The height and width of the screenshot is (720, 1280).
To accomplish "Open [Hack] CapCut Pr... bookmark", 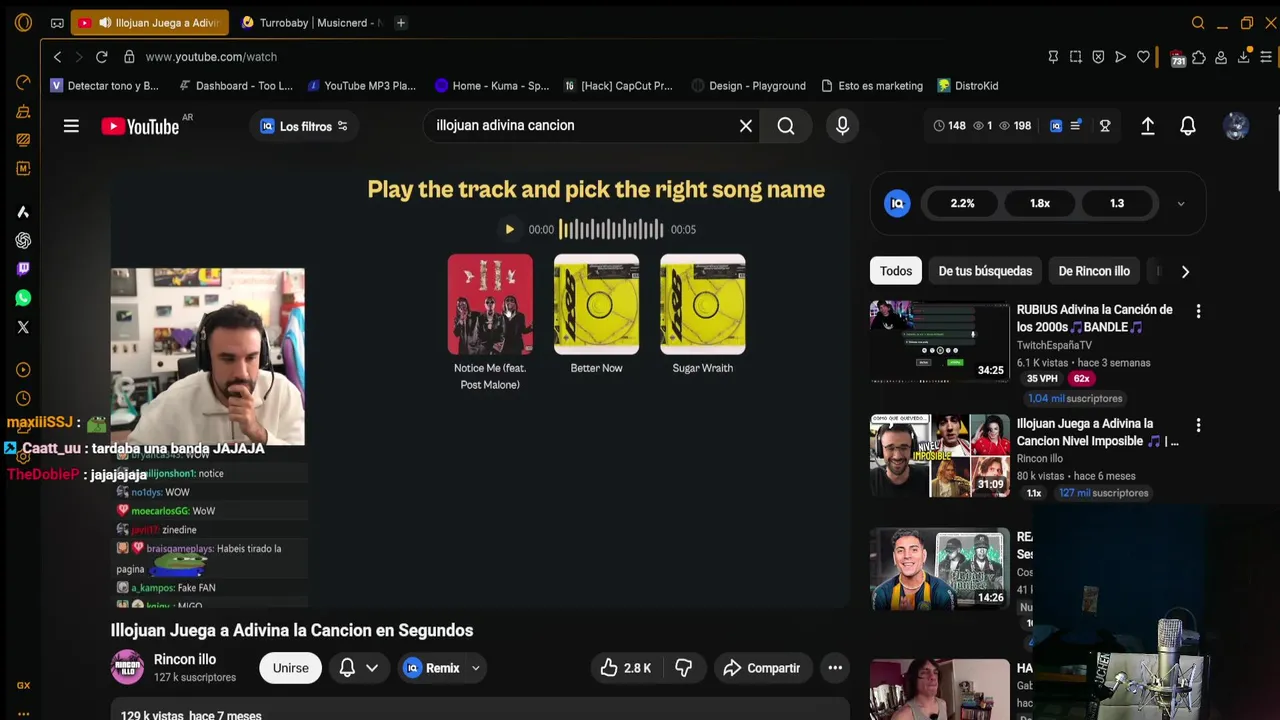I will [618, 86].
